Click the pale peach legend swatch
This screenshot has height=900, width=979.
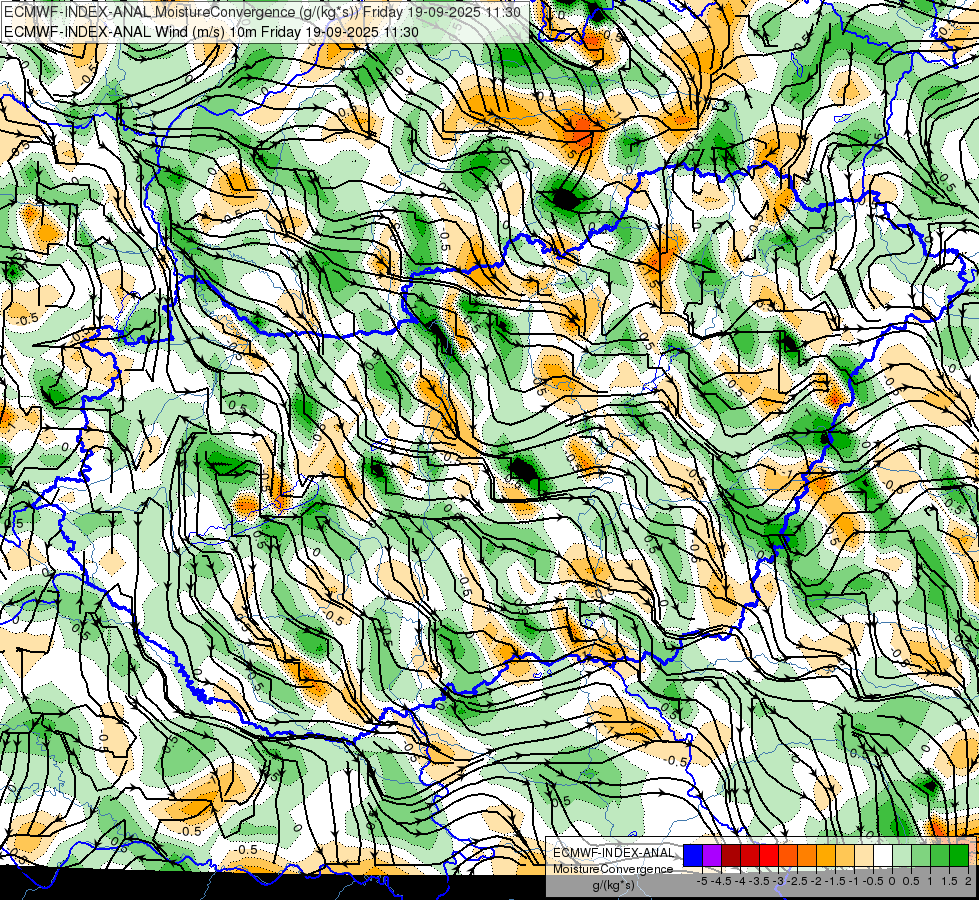864,855
